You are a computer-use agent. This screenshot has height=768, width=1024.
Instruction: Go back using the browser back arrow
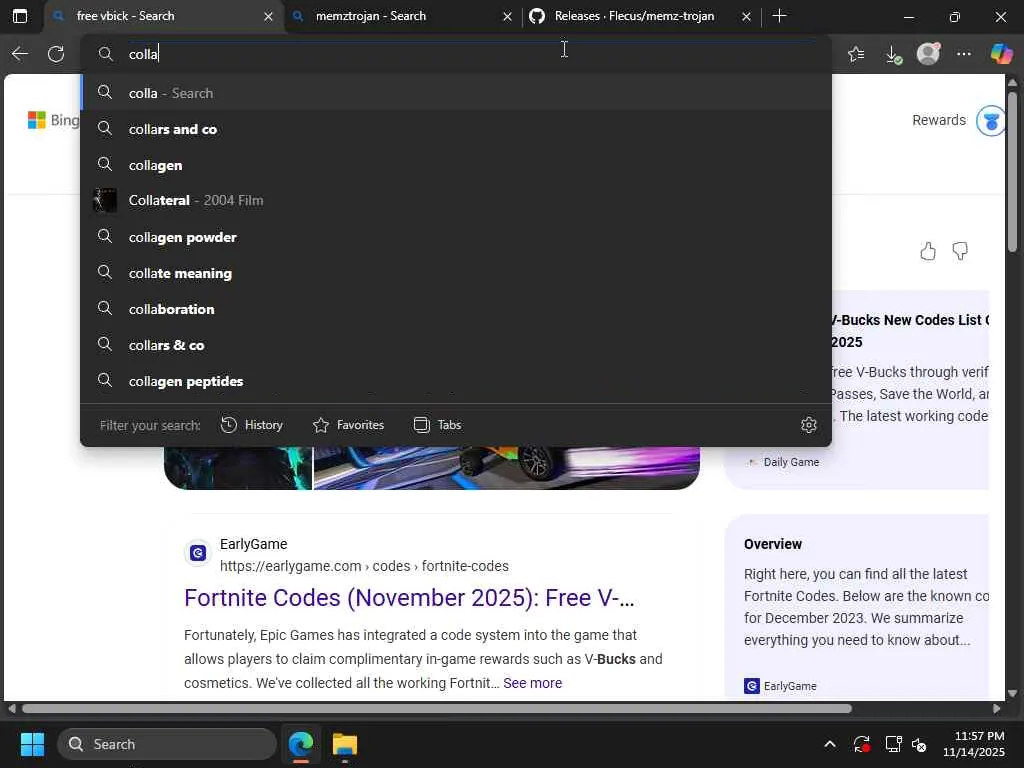click(x=20, y=54)
